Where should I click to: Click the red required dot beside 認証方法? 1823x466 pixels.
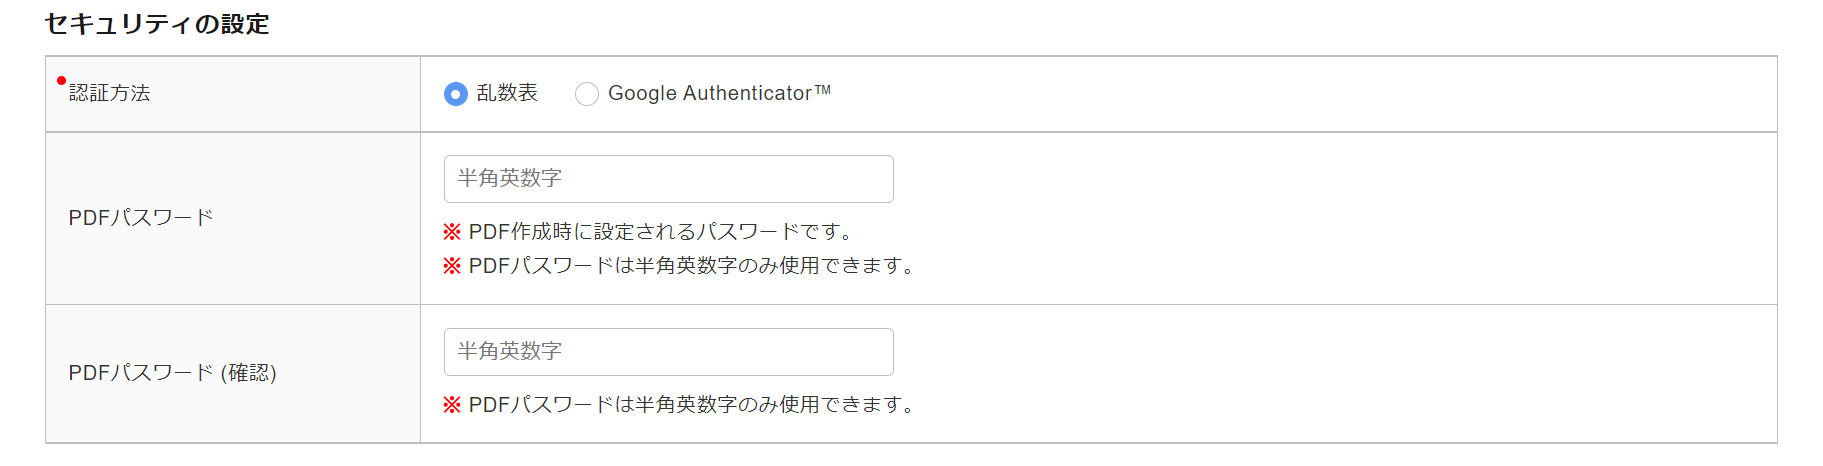pos(61,81)
